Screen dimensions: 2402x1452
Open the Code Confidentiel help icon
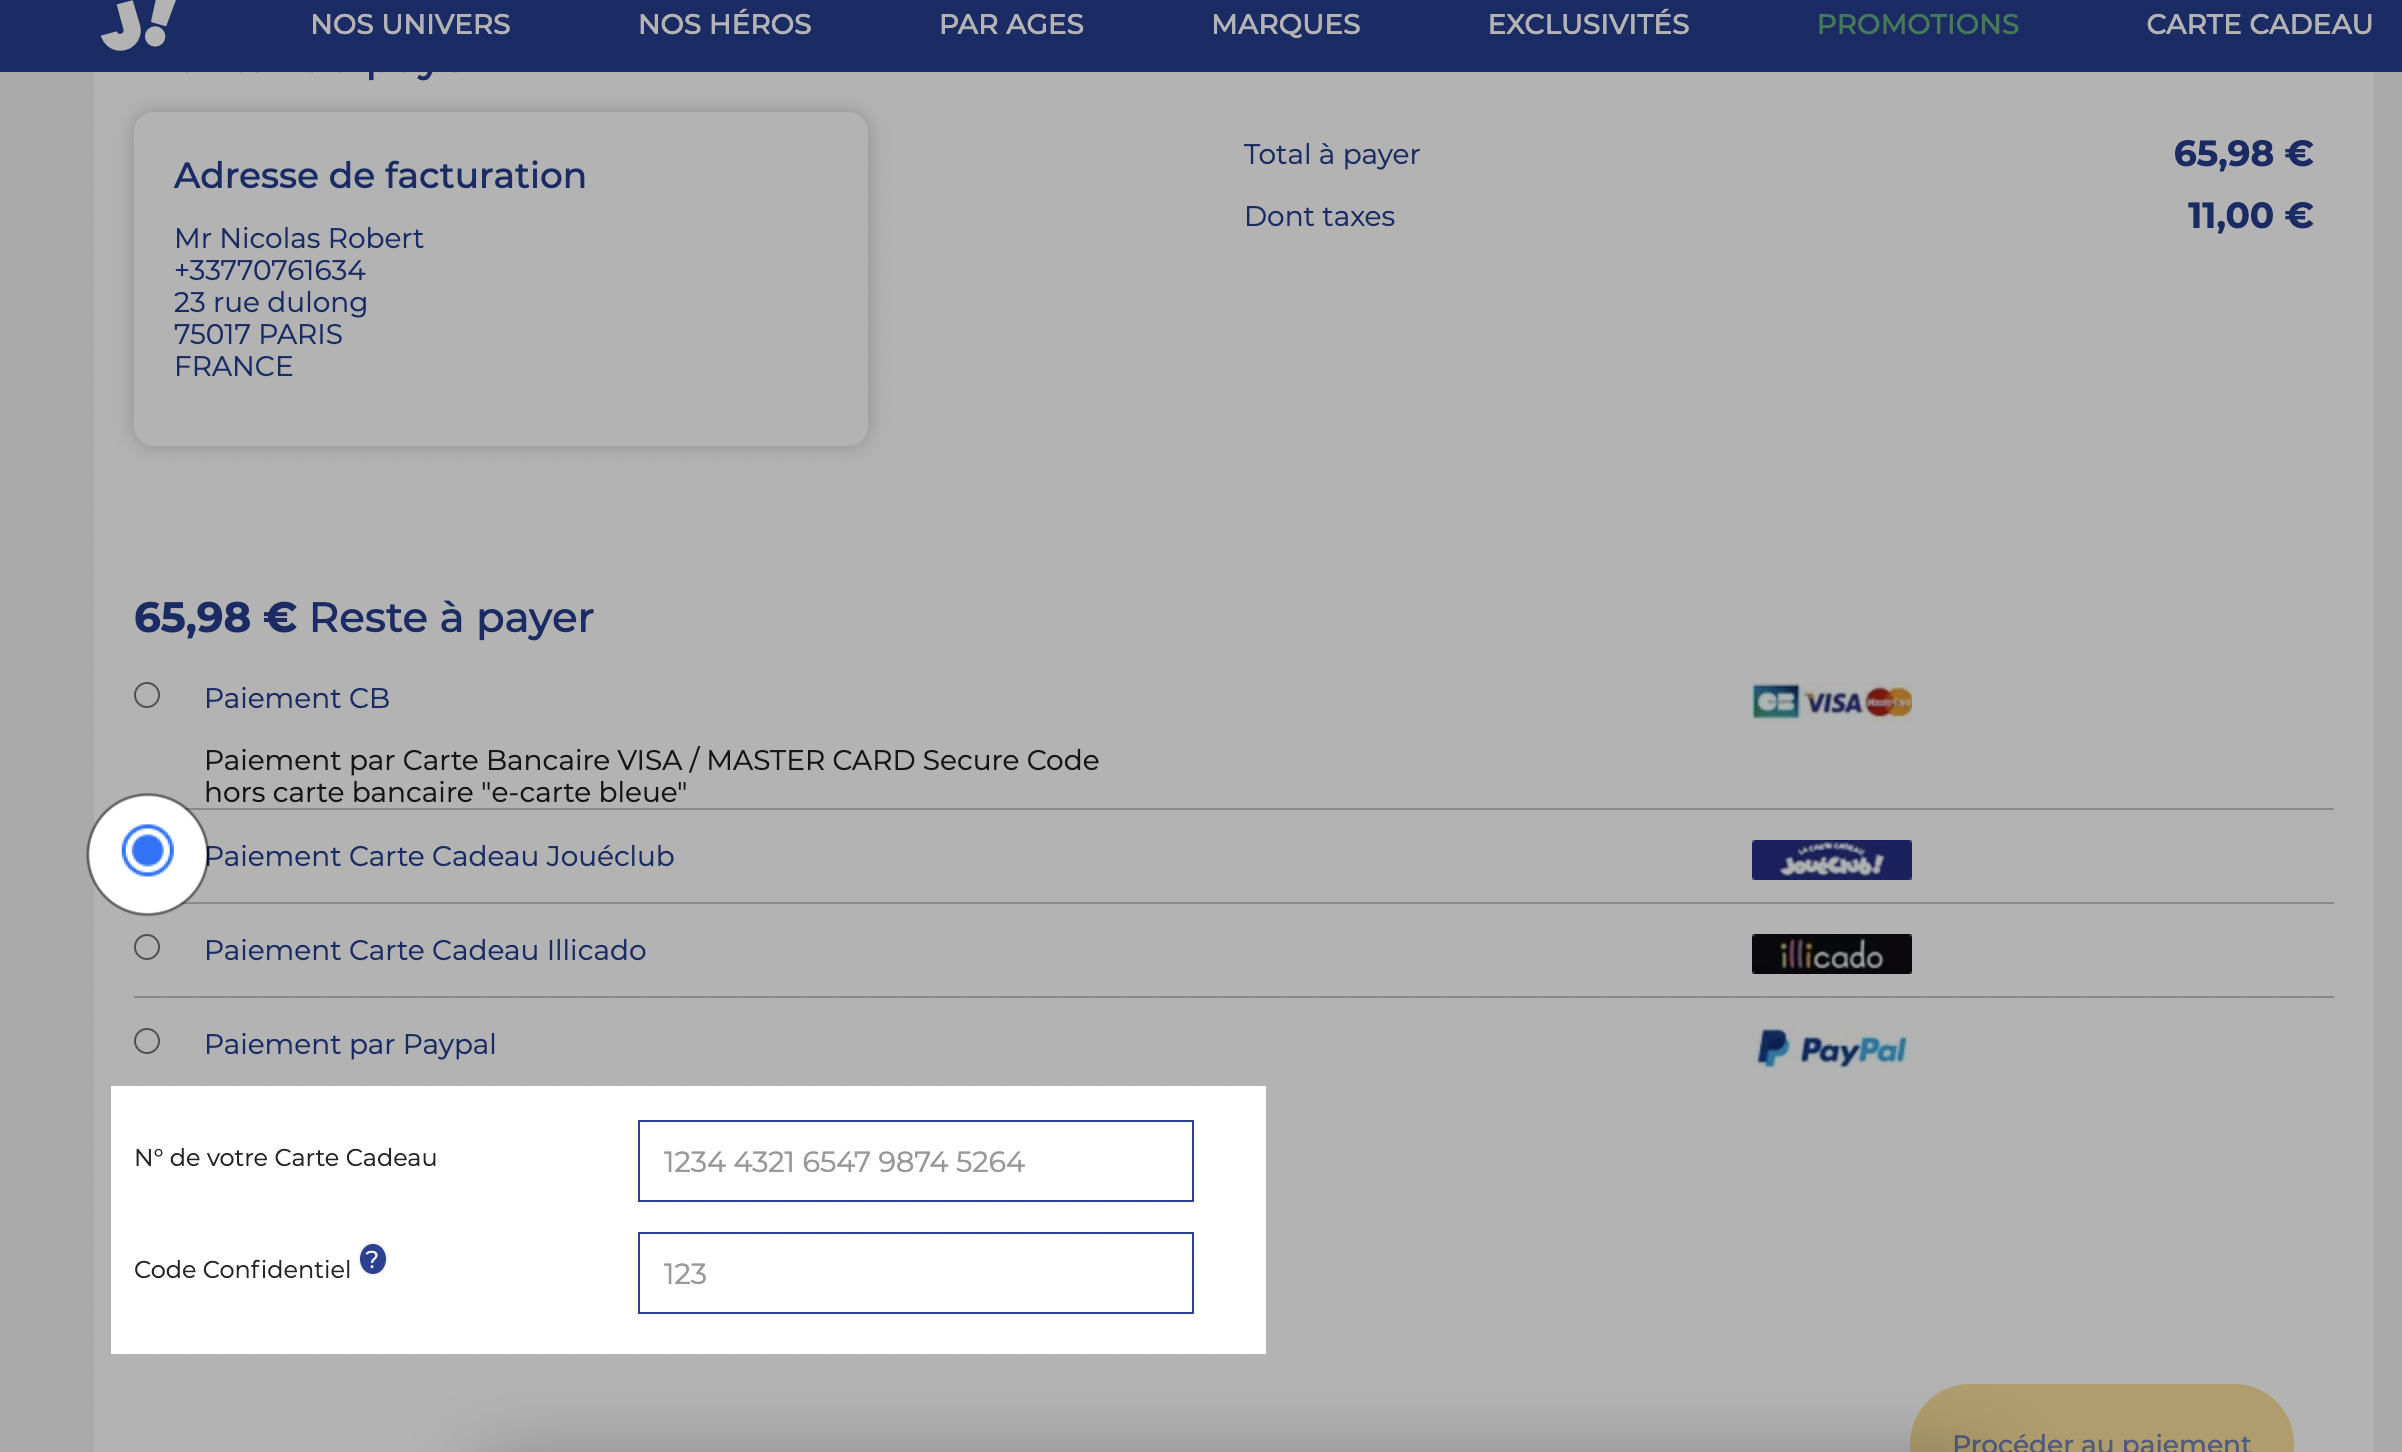click(373, 1259)
